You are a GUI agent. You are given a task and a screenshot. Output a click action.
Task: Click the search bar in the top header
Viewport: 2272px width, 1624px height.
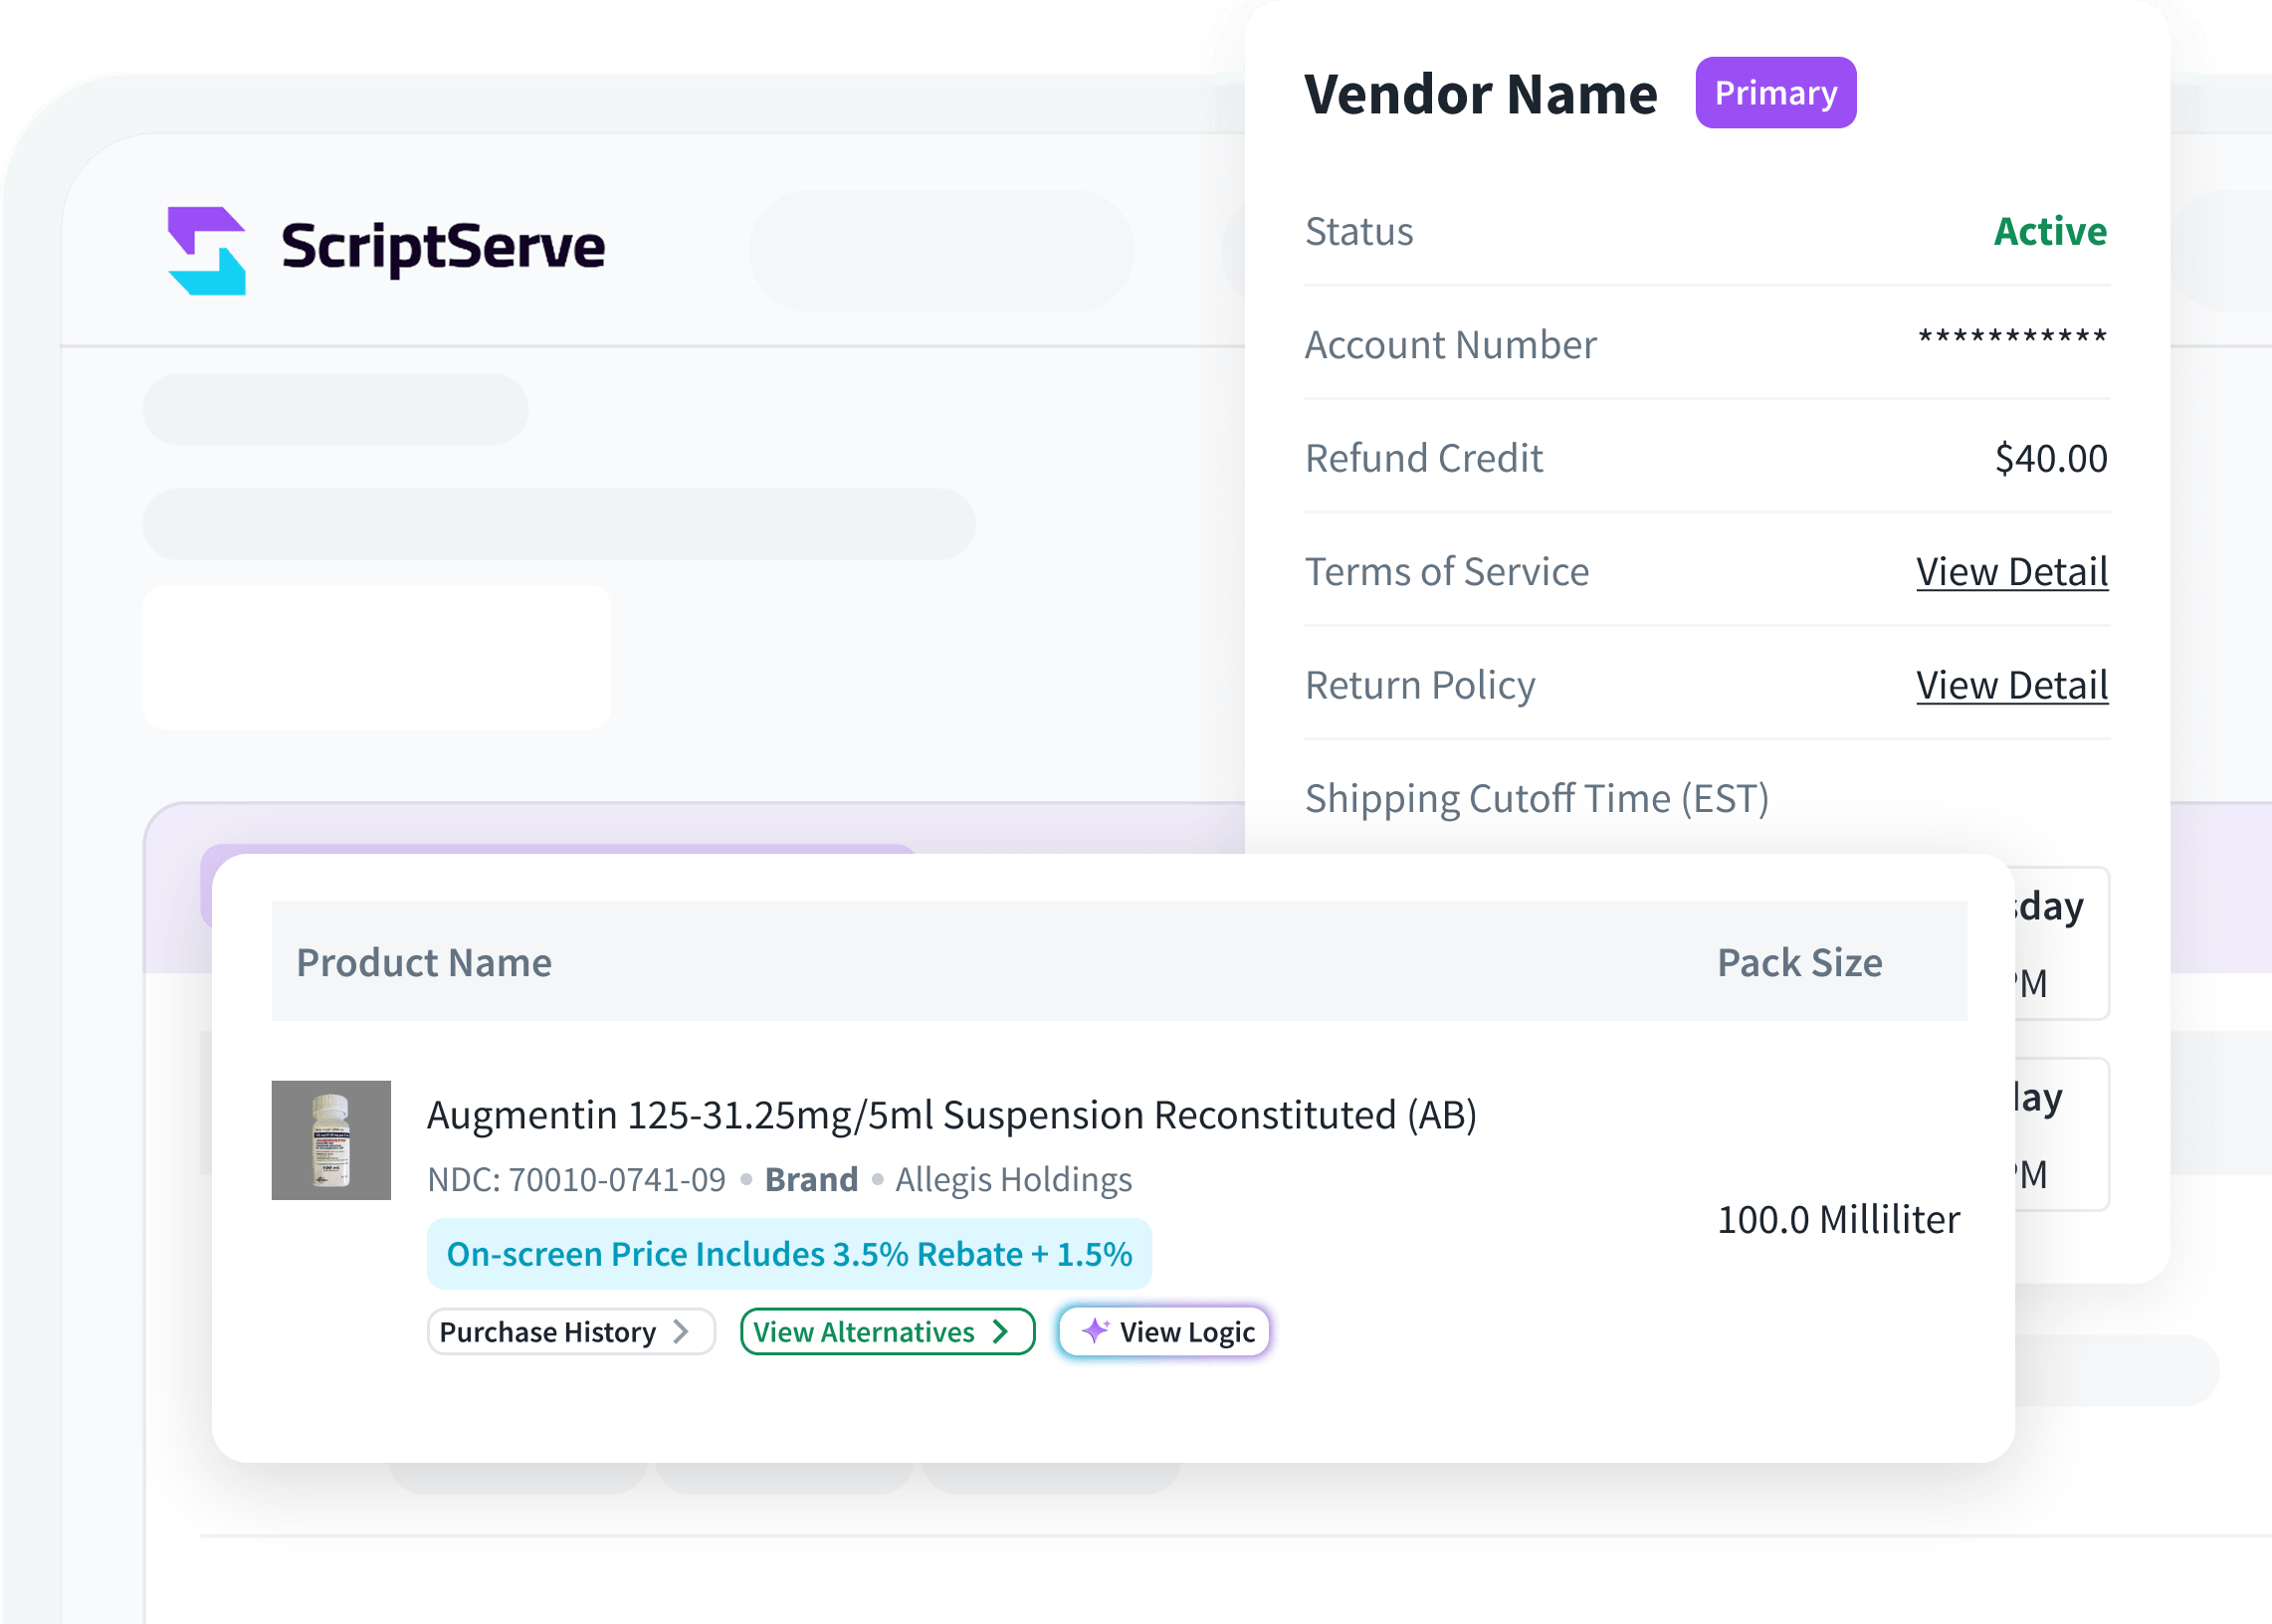941,250
